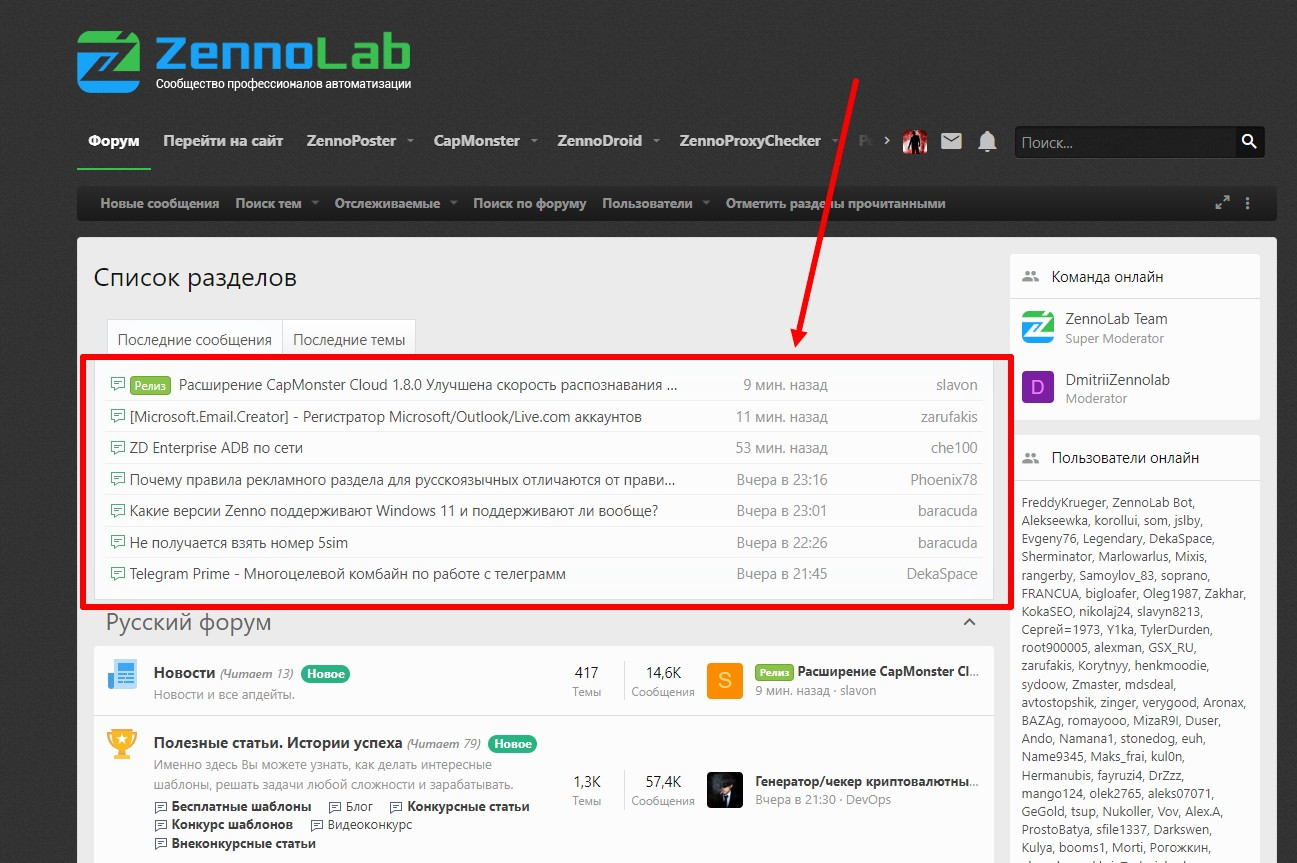This screenshot has width=1297, height=863.
Task: Open the orange S avatar of slavon
Action: click(x=725, y=681)
